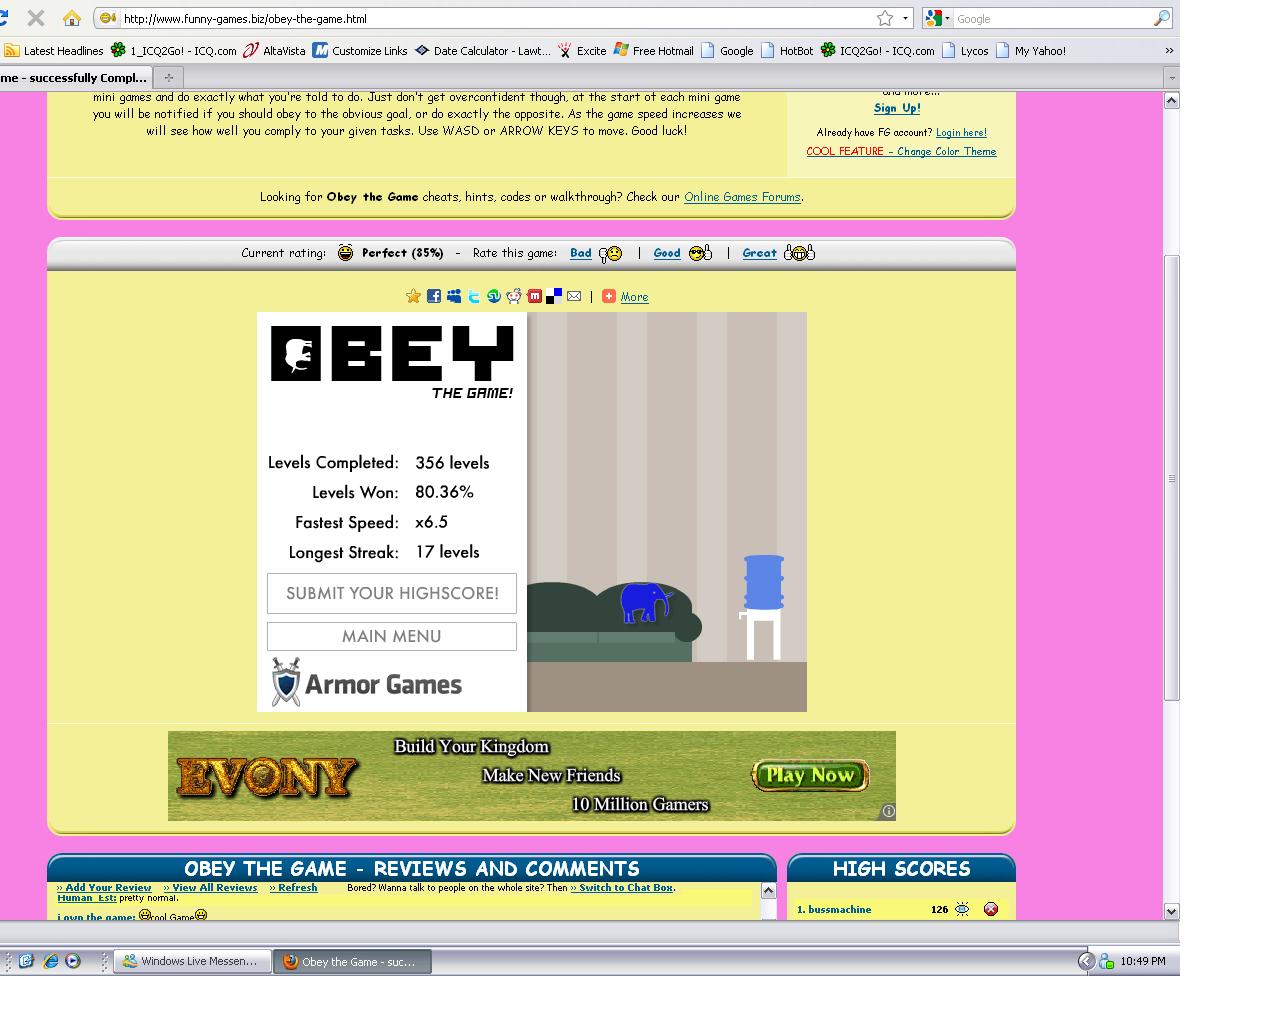Viewport: 1280px width, 1024px height.
Task: Click the Sign Up! link
Action: pos(897,108)
